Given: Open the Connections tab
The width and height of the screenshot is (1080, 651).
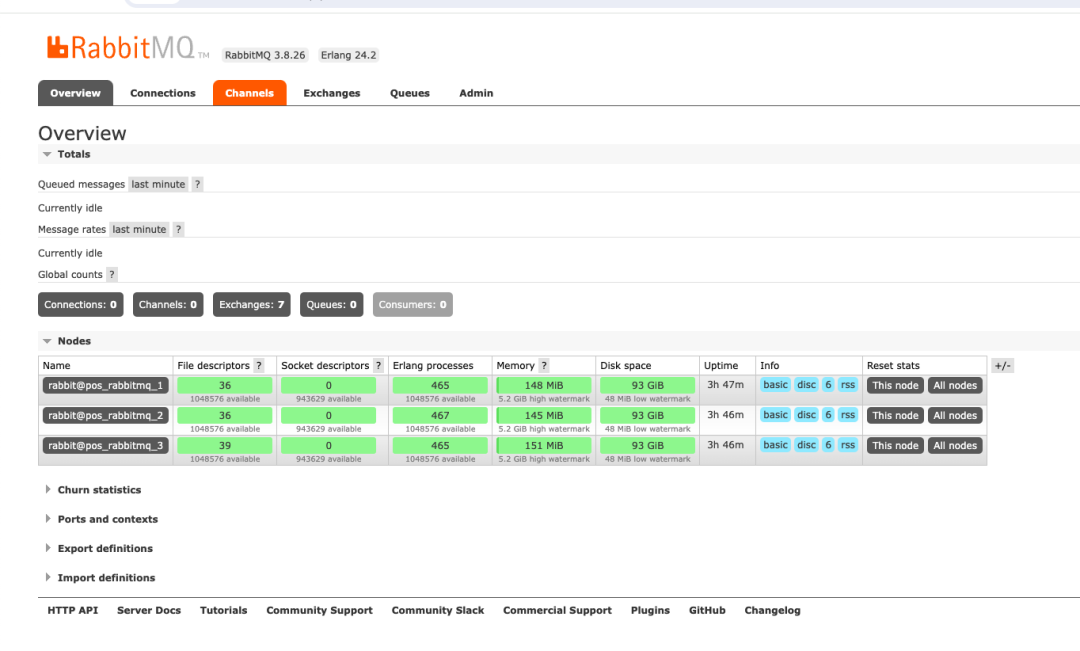Looking at the screenshot, I should click(x=163, y=93).
